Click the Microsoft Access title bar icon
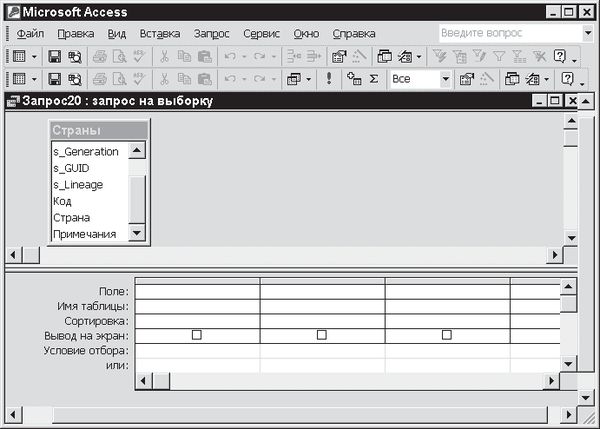The height and width of the screenshot is (429, 600). point(12,11)
